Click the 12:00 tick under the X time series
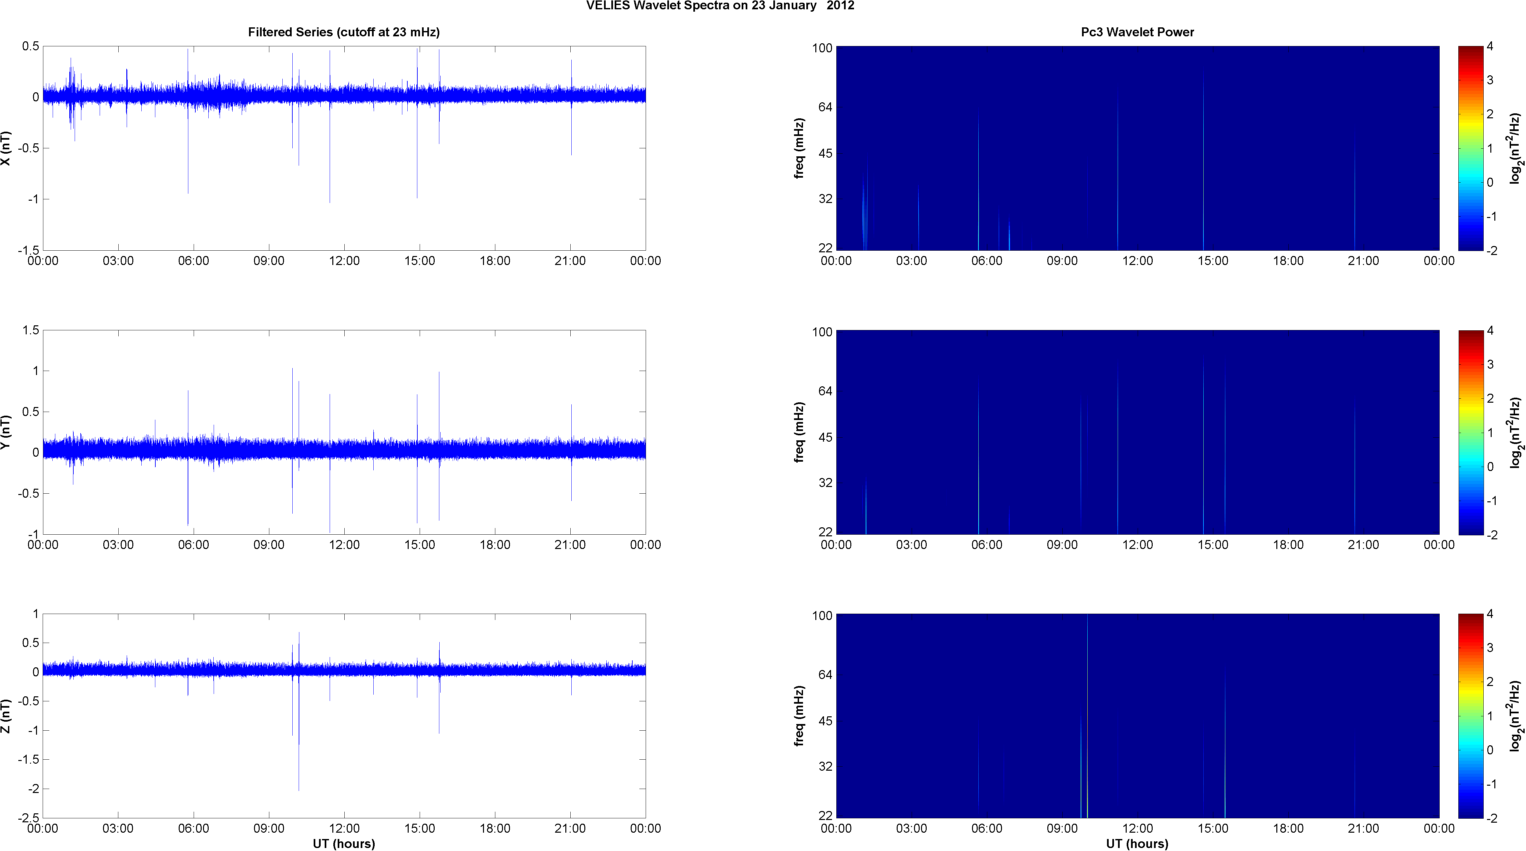 (x=344, y=261)
